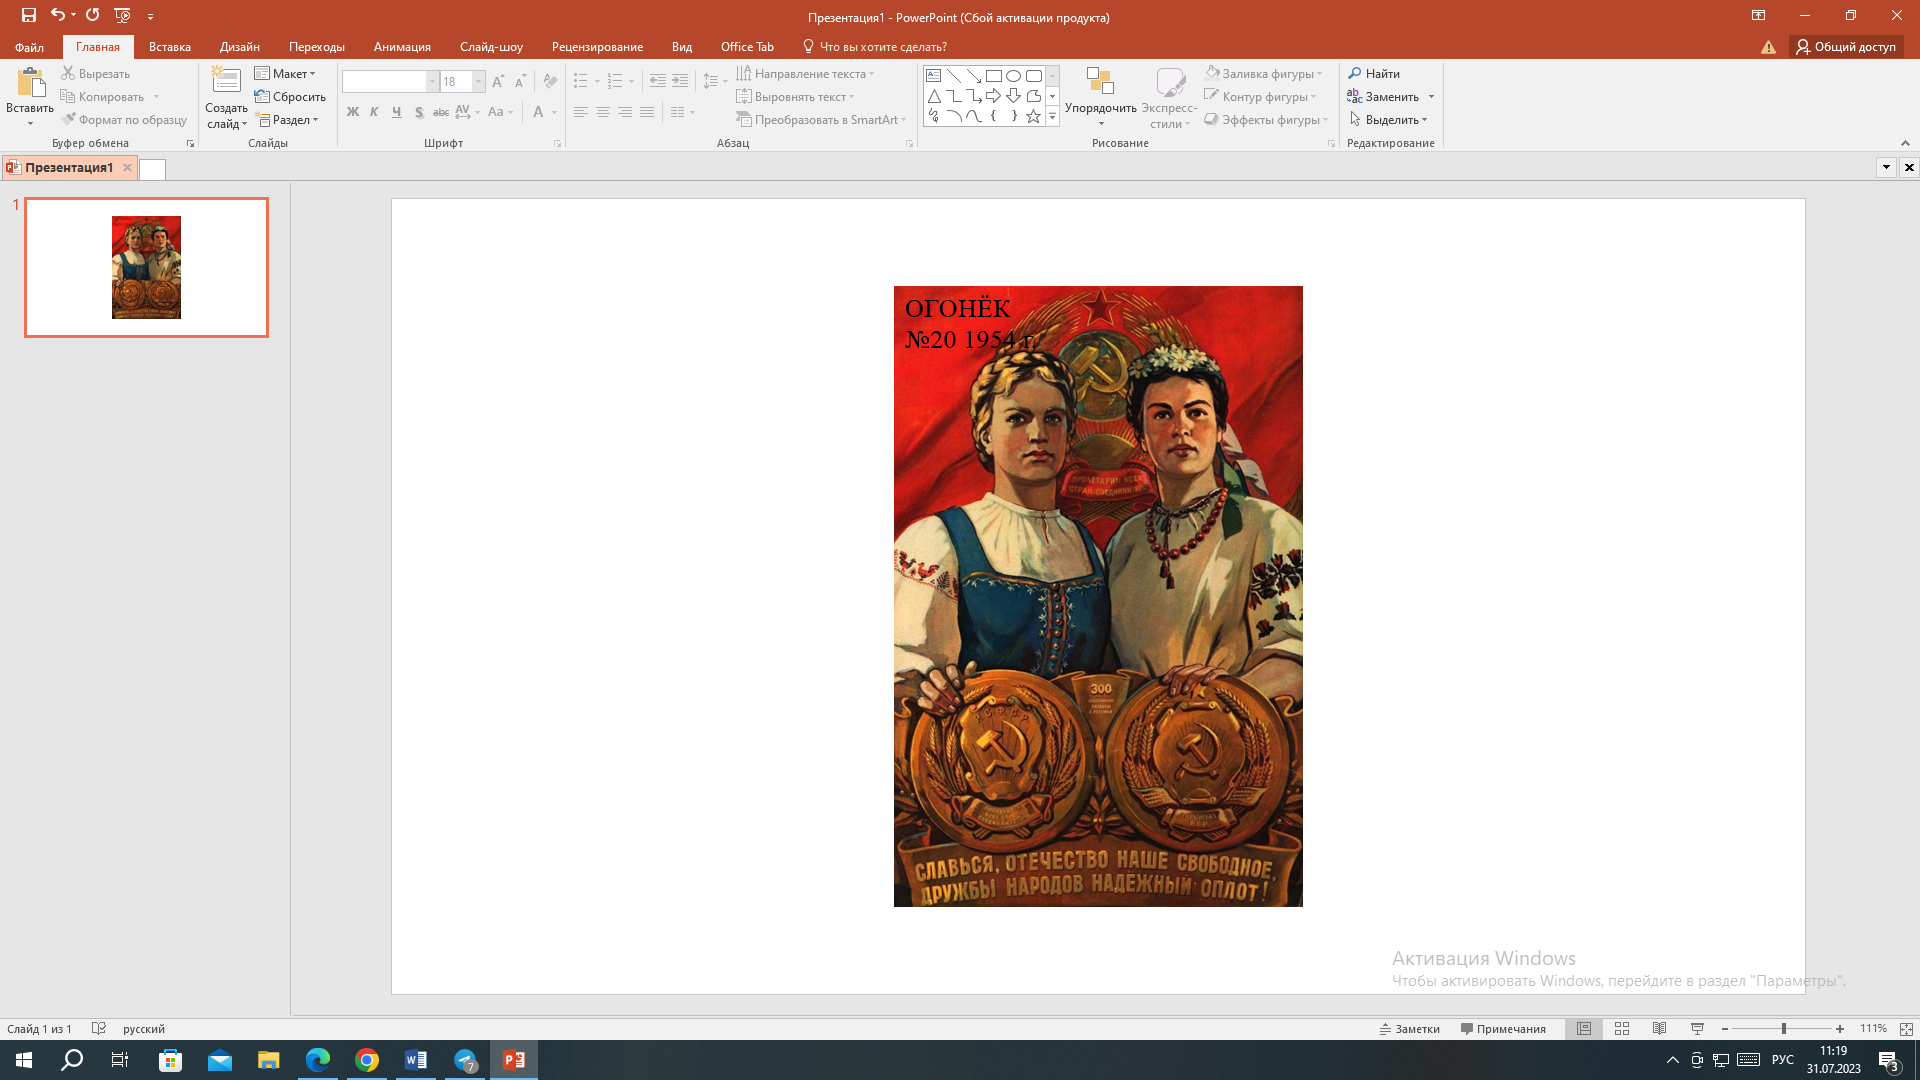The image size is (1920, 1080).
Task: Click Создать слайд new slide icon
Action: click(226, 81)
